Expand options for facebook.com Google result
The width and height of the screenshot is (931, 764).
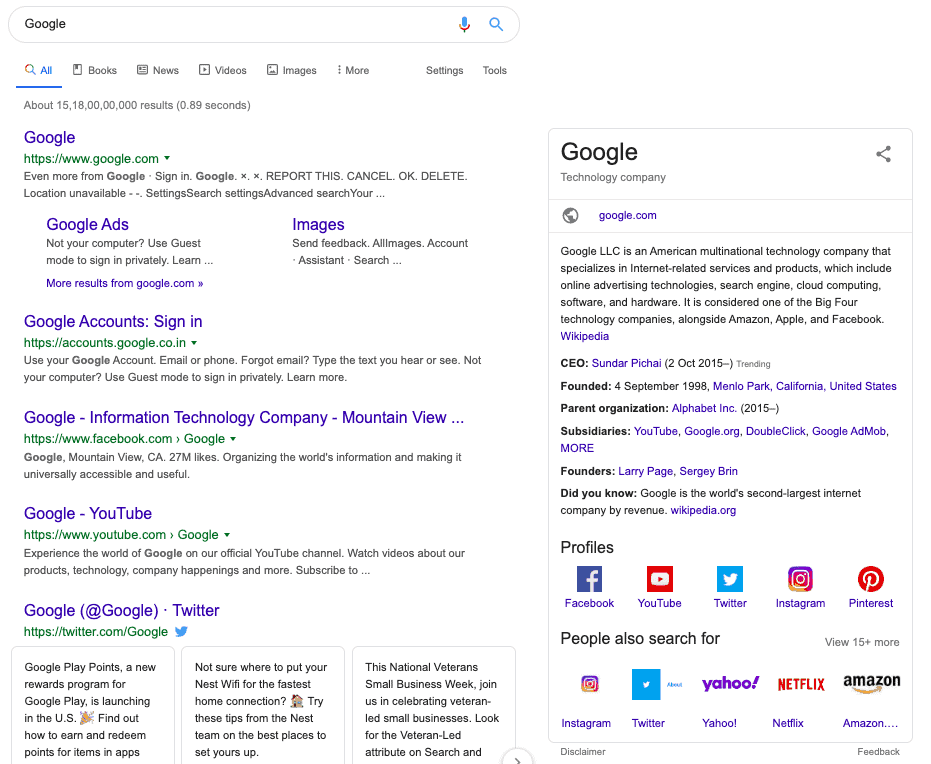pos(233,439)
